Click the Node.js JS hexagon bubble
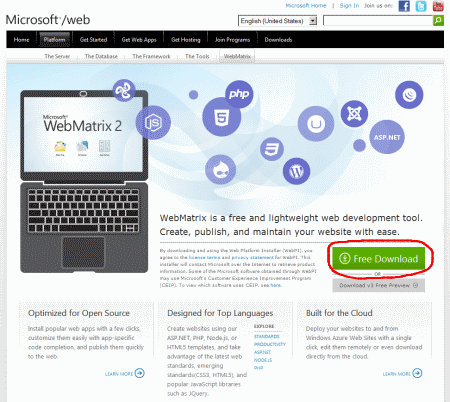The image size is (450, 402). (x=153, y=123)
